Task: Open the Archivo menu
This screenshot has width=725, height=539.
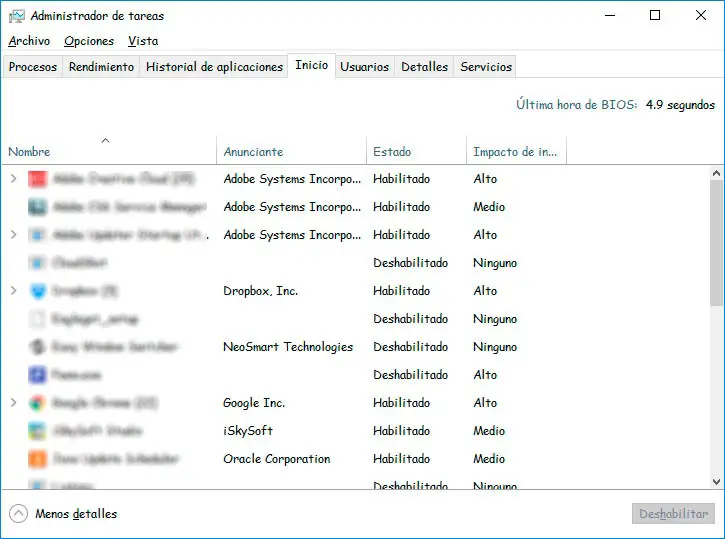Action: [29, 41]
